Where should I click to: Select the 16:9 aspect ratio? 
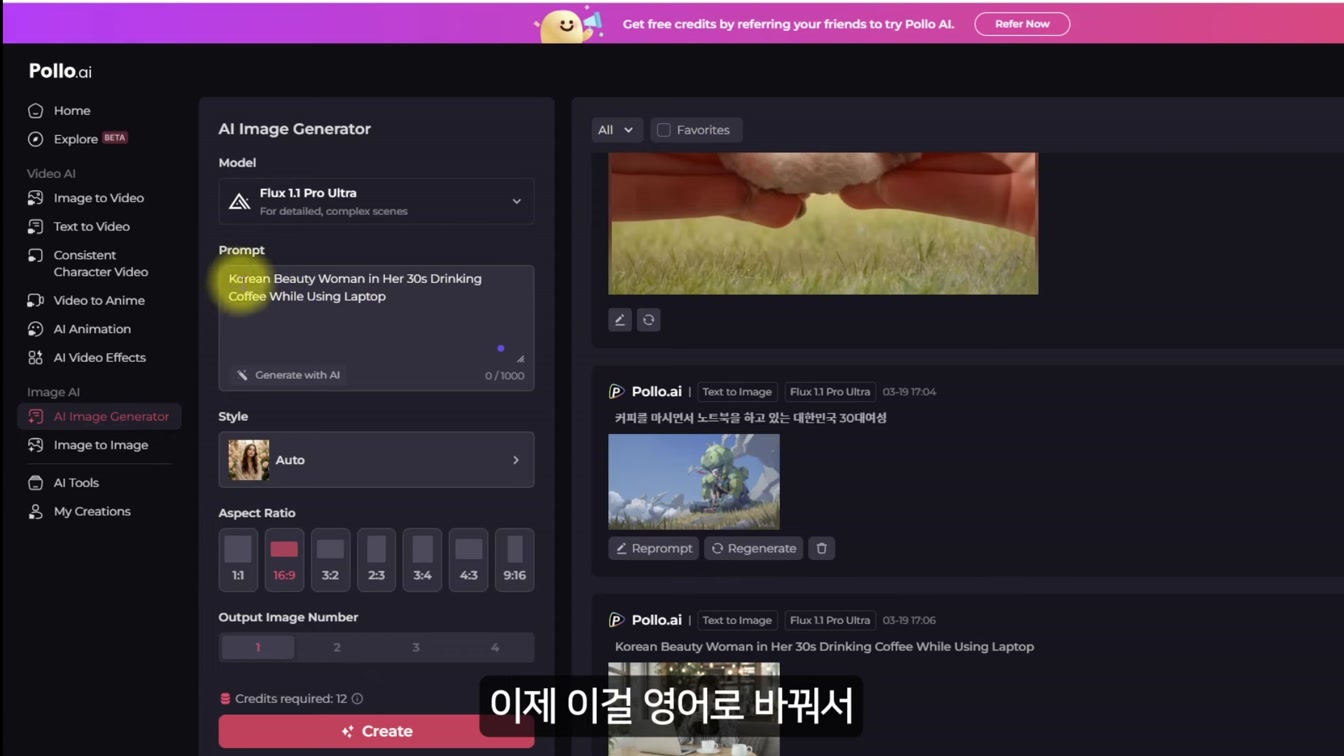click(284, 560)
